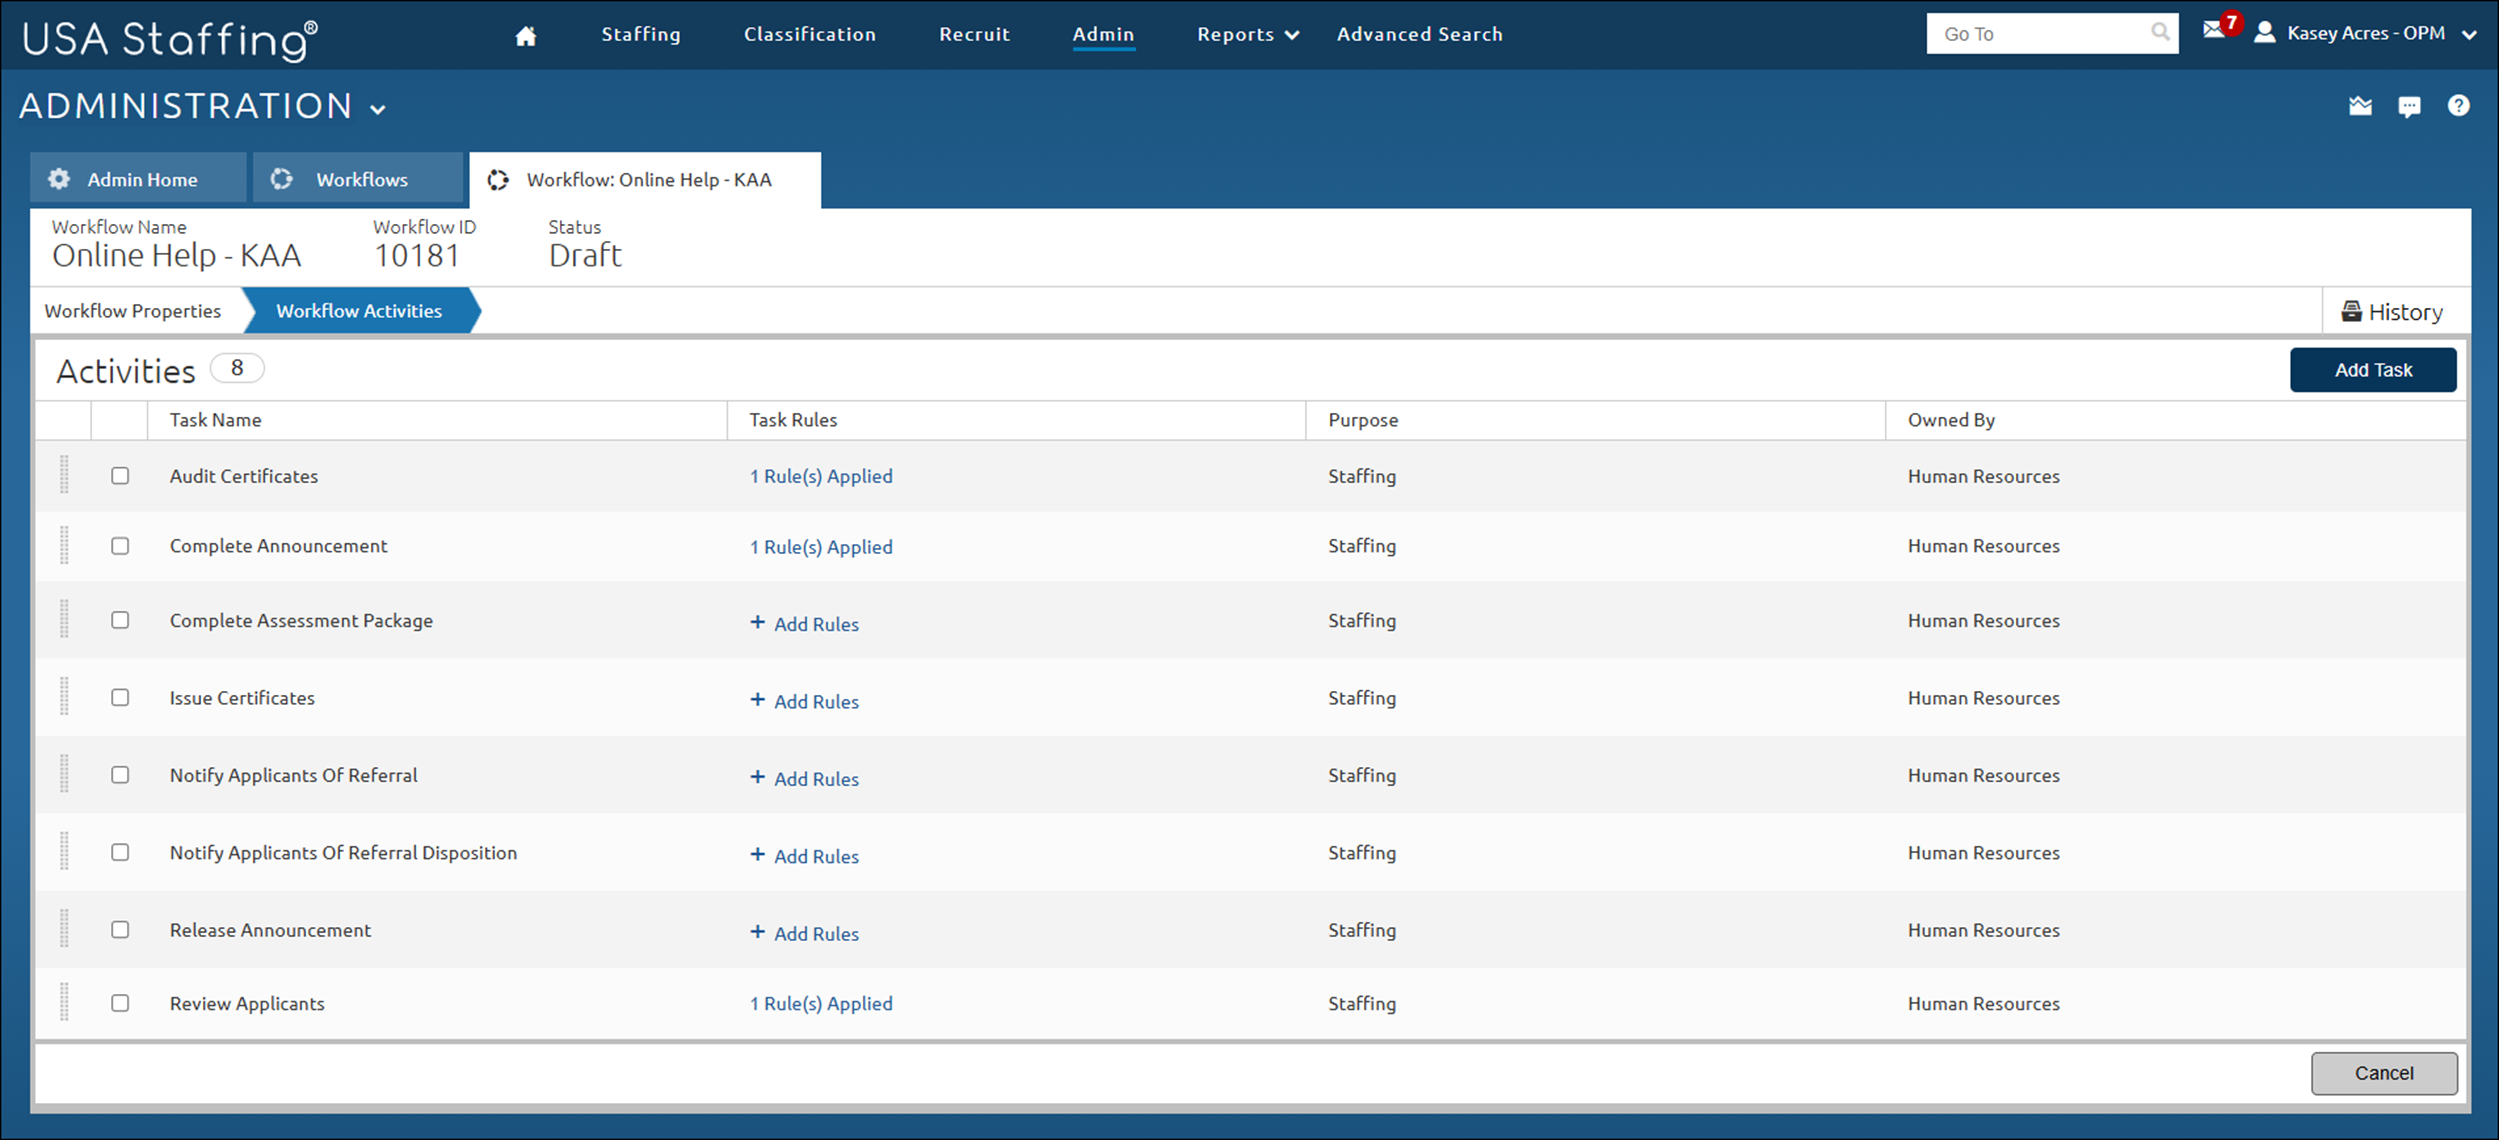Open rules for Complete Announcement task

pos(821,546)
